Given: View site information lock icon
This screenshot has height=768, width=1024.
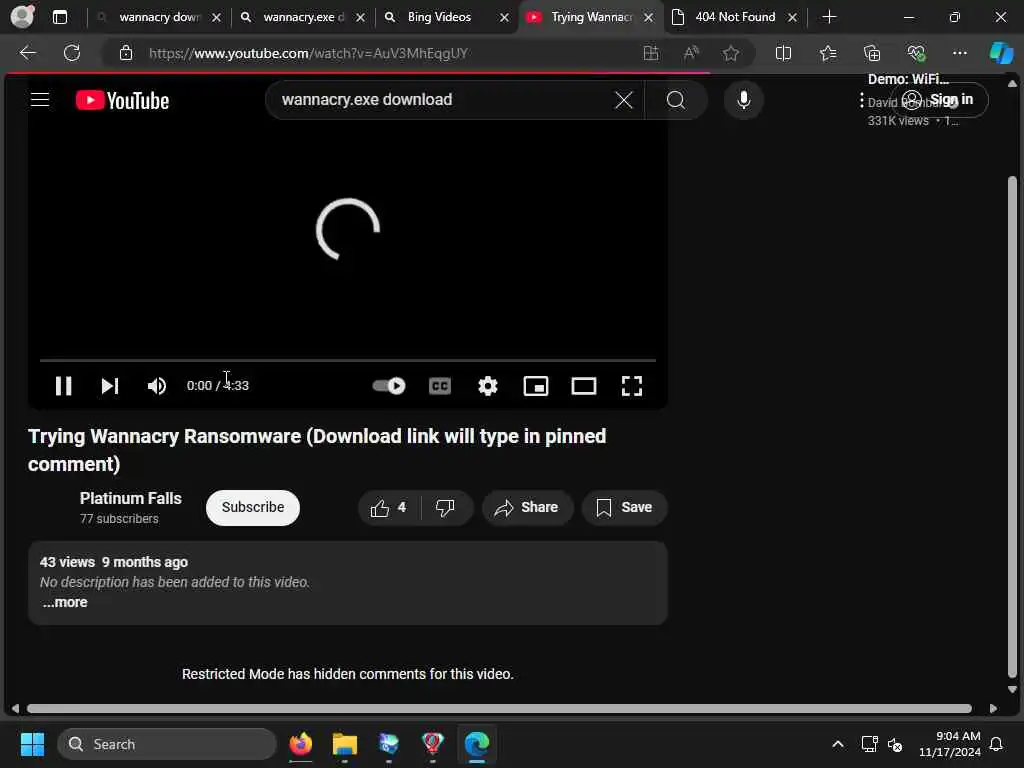Looking at the screenshot, I should click(126, 53).
